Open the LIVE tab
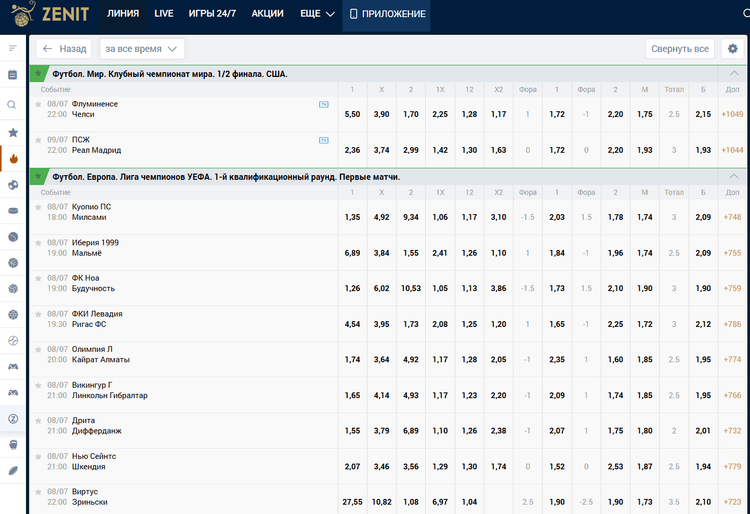The height and width of the screenshot is (514, 750). [164, 15]
